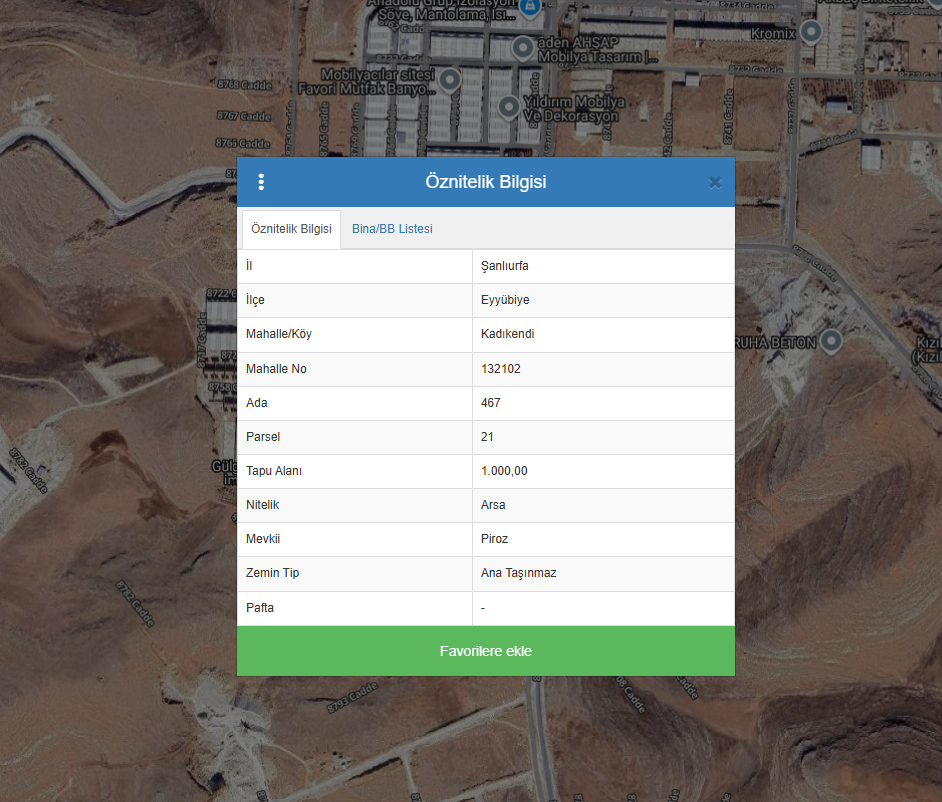The image size is (942, 802).
Task: Click the Anadolu Grup İzolasyon shopping marker
Action: (530, 7)
